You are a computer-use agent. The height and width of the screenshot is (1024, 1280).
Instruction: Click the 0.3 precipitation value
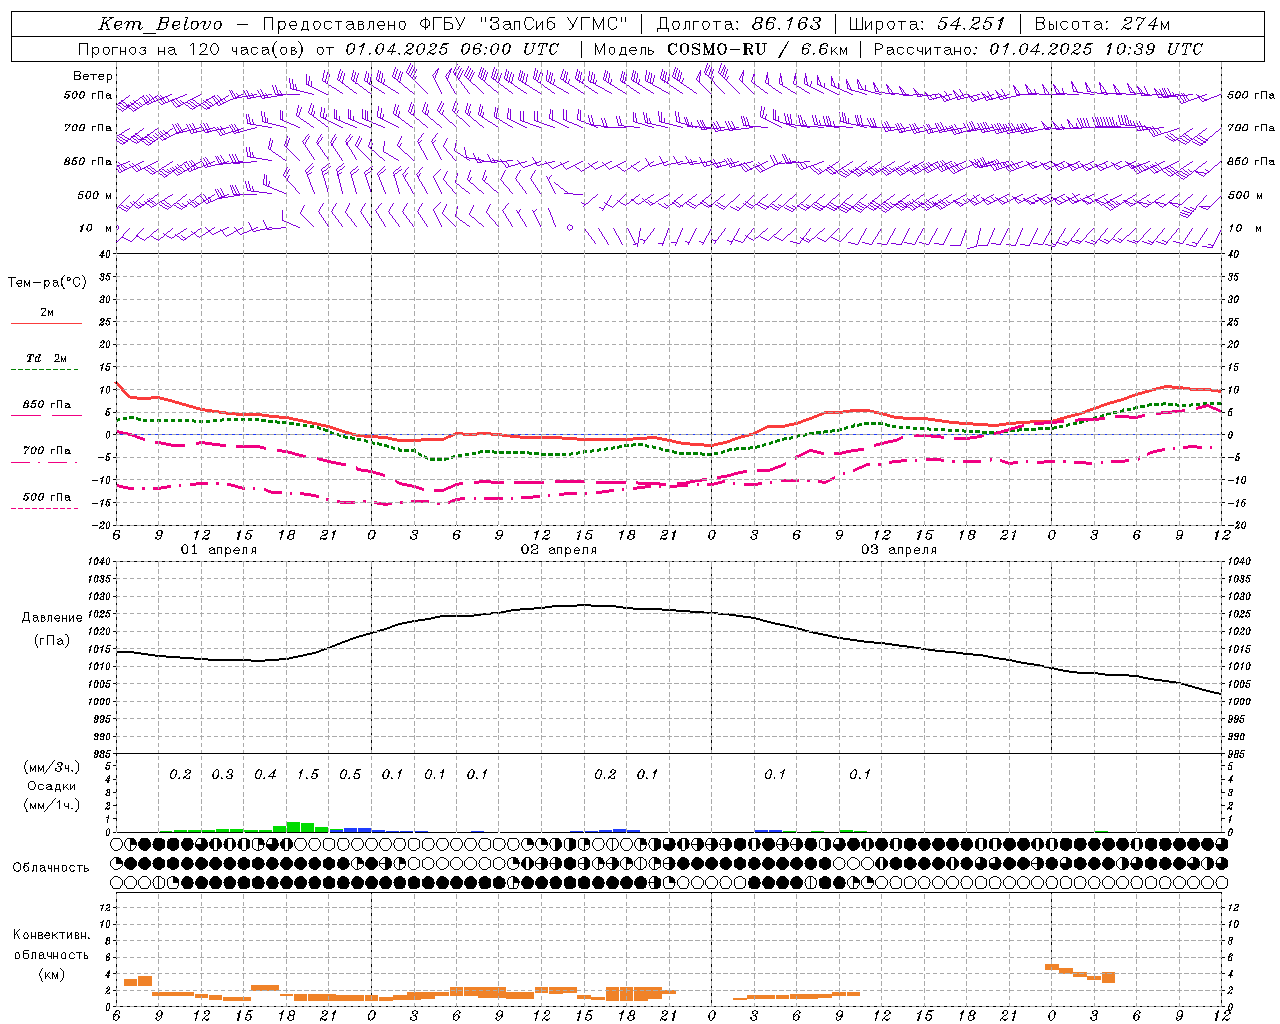(x=222, y=774)
